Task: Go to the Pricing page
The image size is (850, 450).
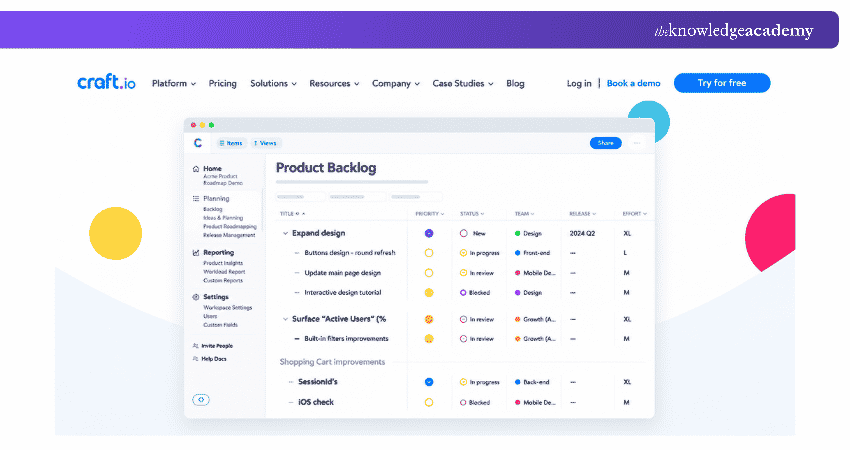Action: point(222,83)
